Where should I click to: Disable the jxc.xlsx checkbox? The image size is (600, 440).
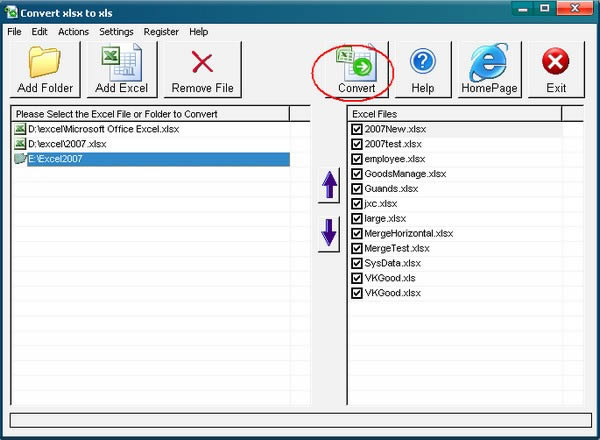tap(357, 204)
